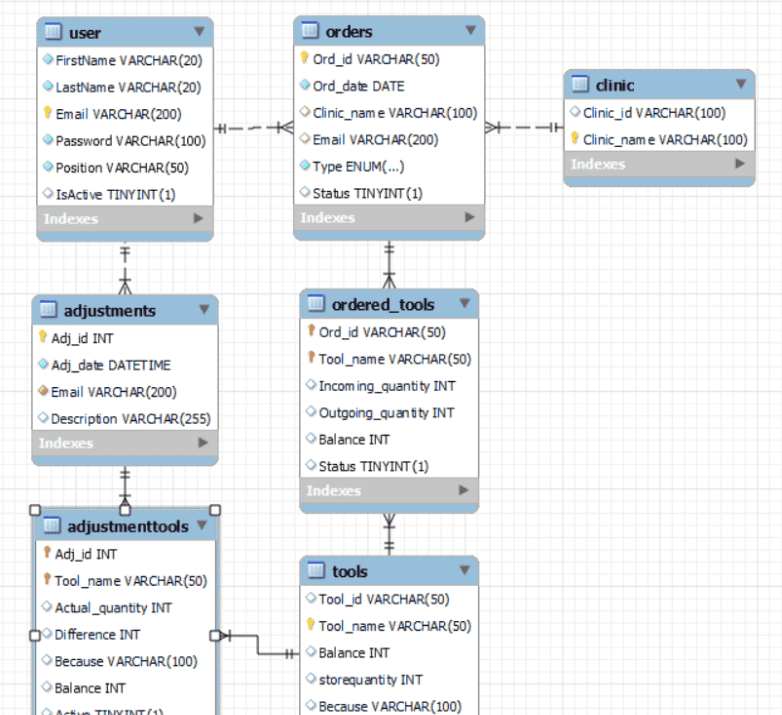Click the user table icon
Screen dimensions: 782x715
click(53, 31)
